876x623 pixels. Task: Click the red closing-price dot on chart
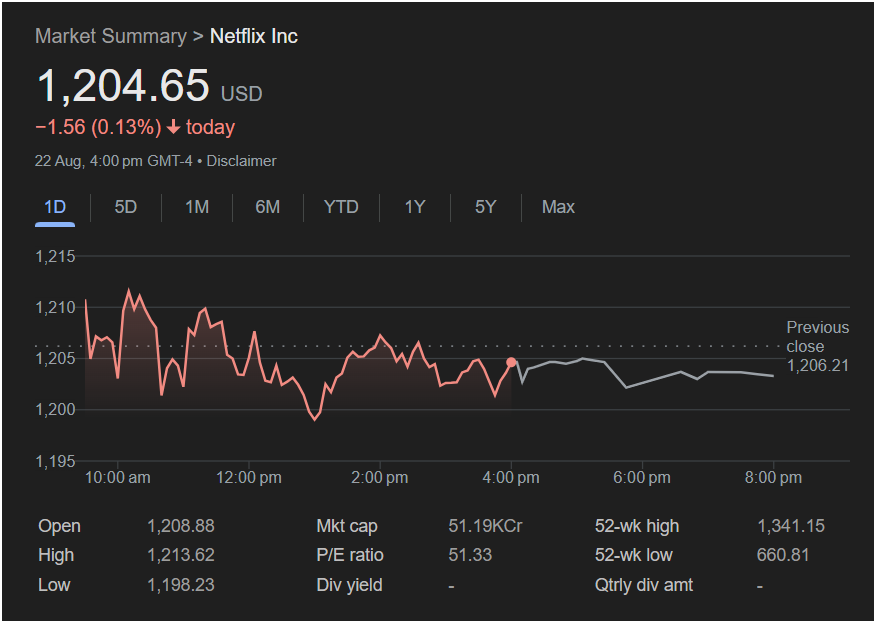[511, 362]
